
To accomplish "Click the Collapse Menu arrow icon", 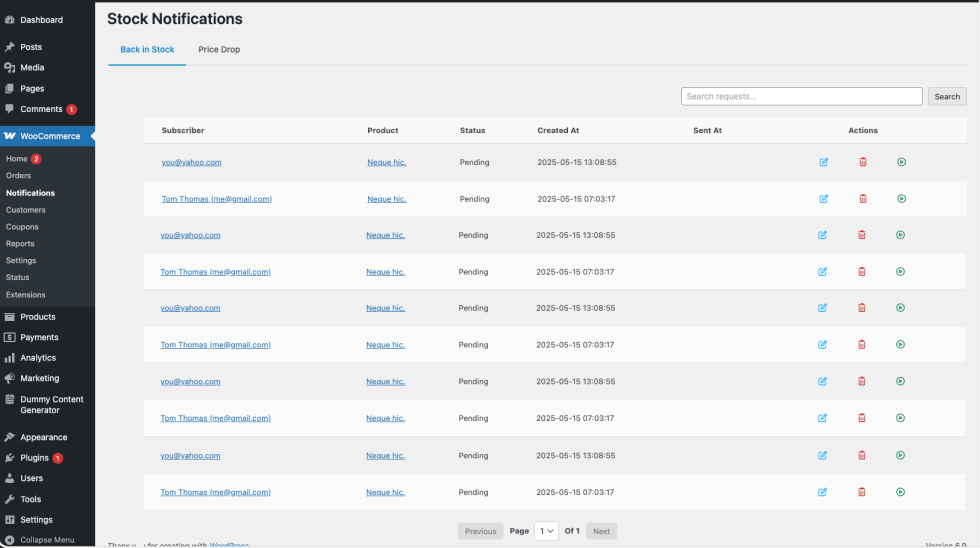I will click(9, 540).
